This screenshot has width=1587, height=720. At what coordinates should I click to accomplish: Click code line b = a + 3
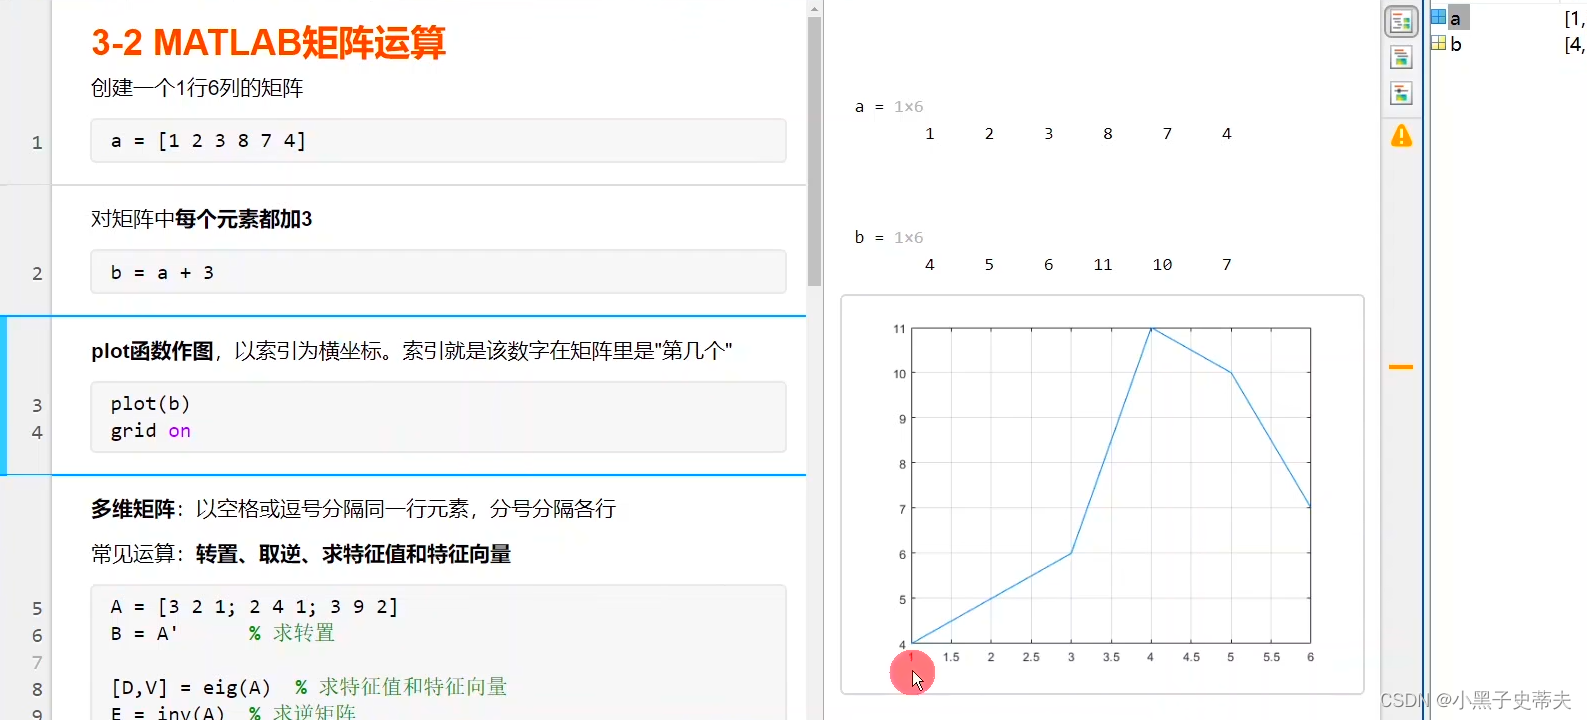[x=162, y=272]
